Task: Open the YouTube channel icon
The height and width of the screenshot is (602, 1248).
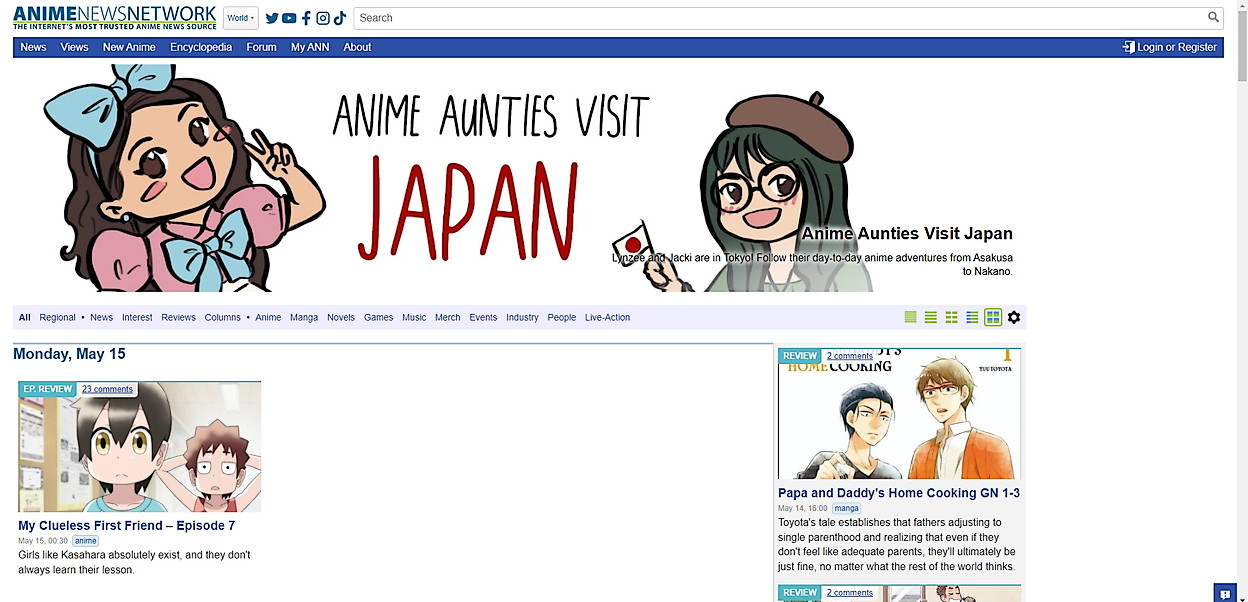Action: point(289,18)
